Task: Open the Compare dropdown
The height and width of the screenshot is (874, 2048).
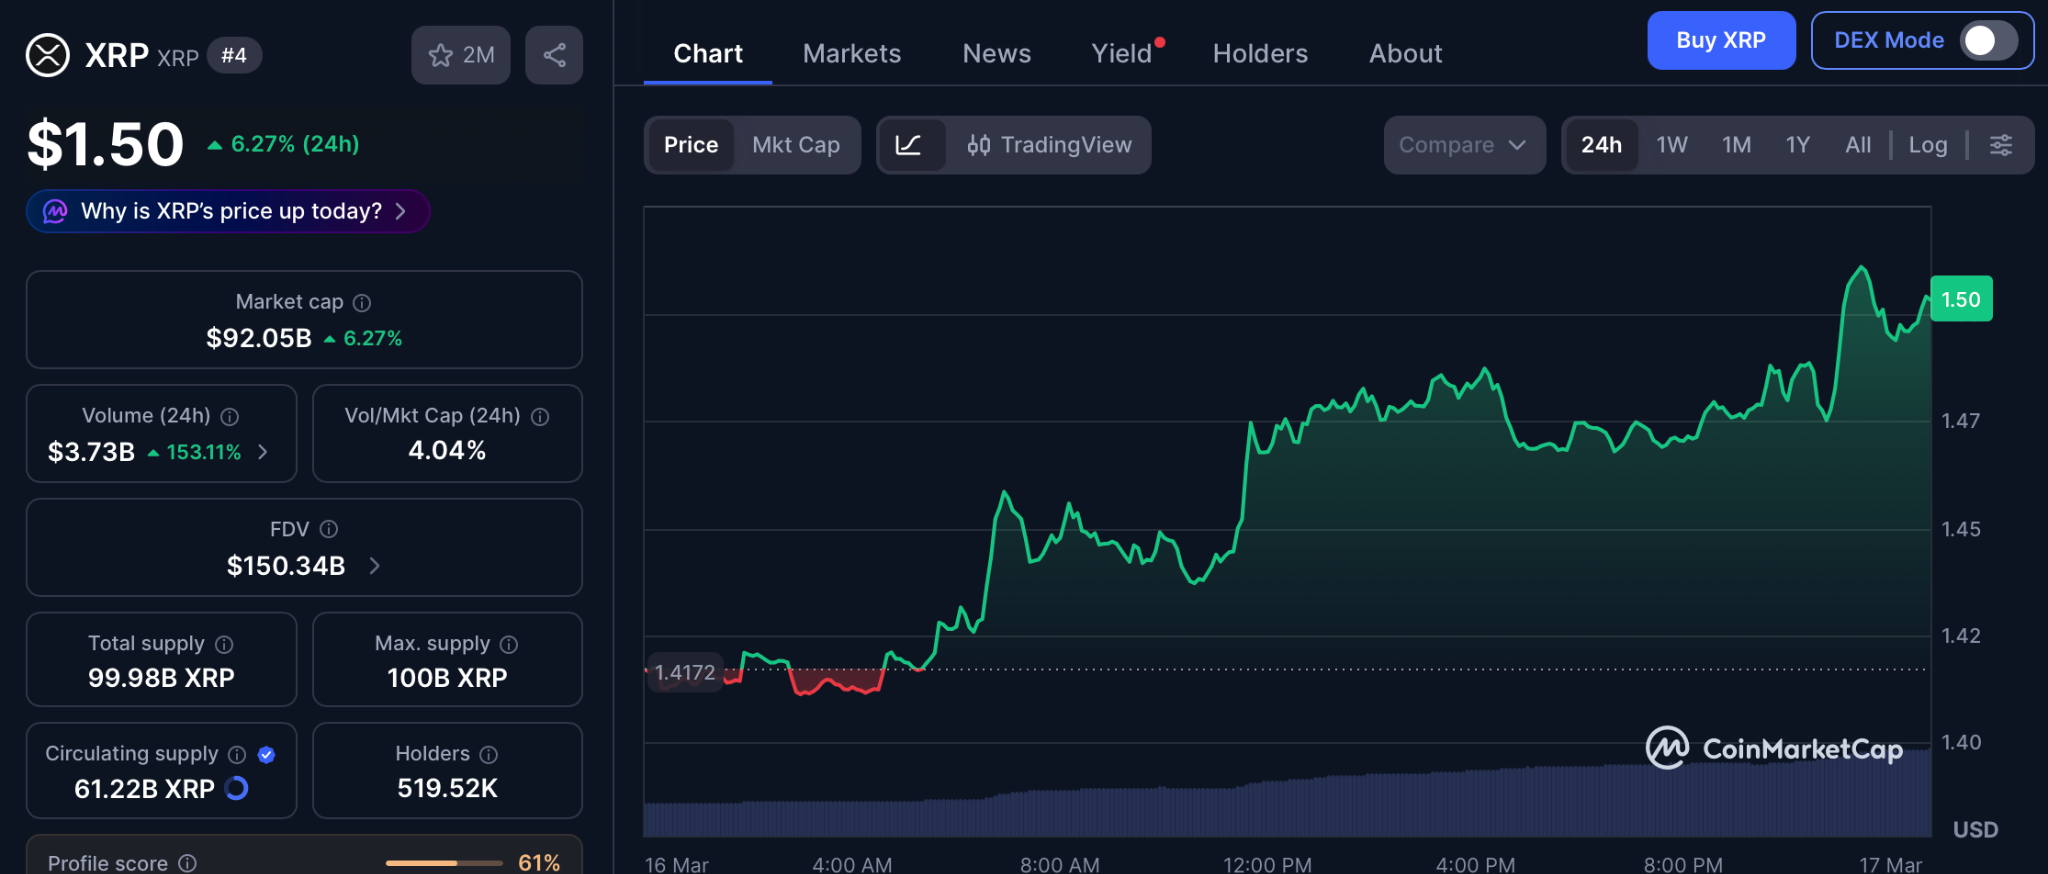Action: click(x=1463, y=145)
